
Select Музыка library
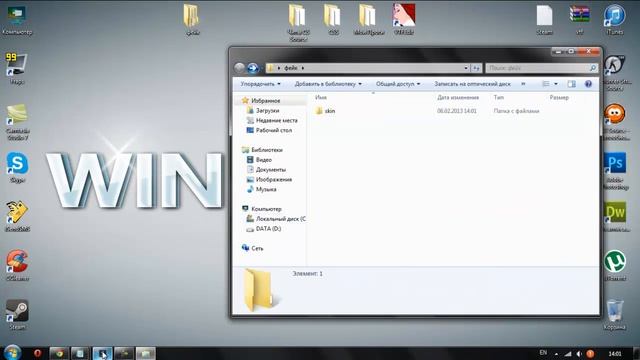point(266,189)
